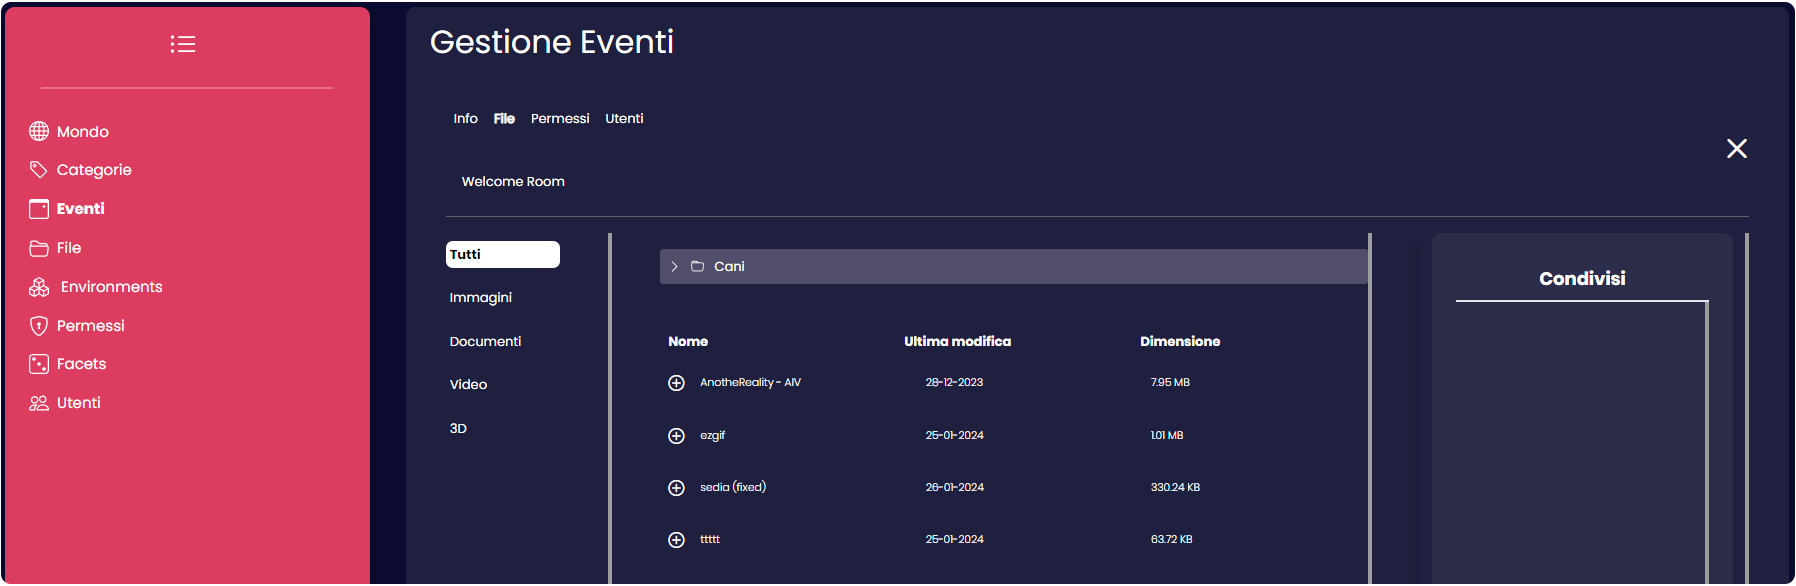Add the ttttt file using its plus icon
This screenshot has height=586, width=1796.
676,540
